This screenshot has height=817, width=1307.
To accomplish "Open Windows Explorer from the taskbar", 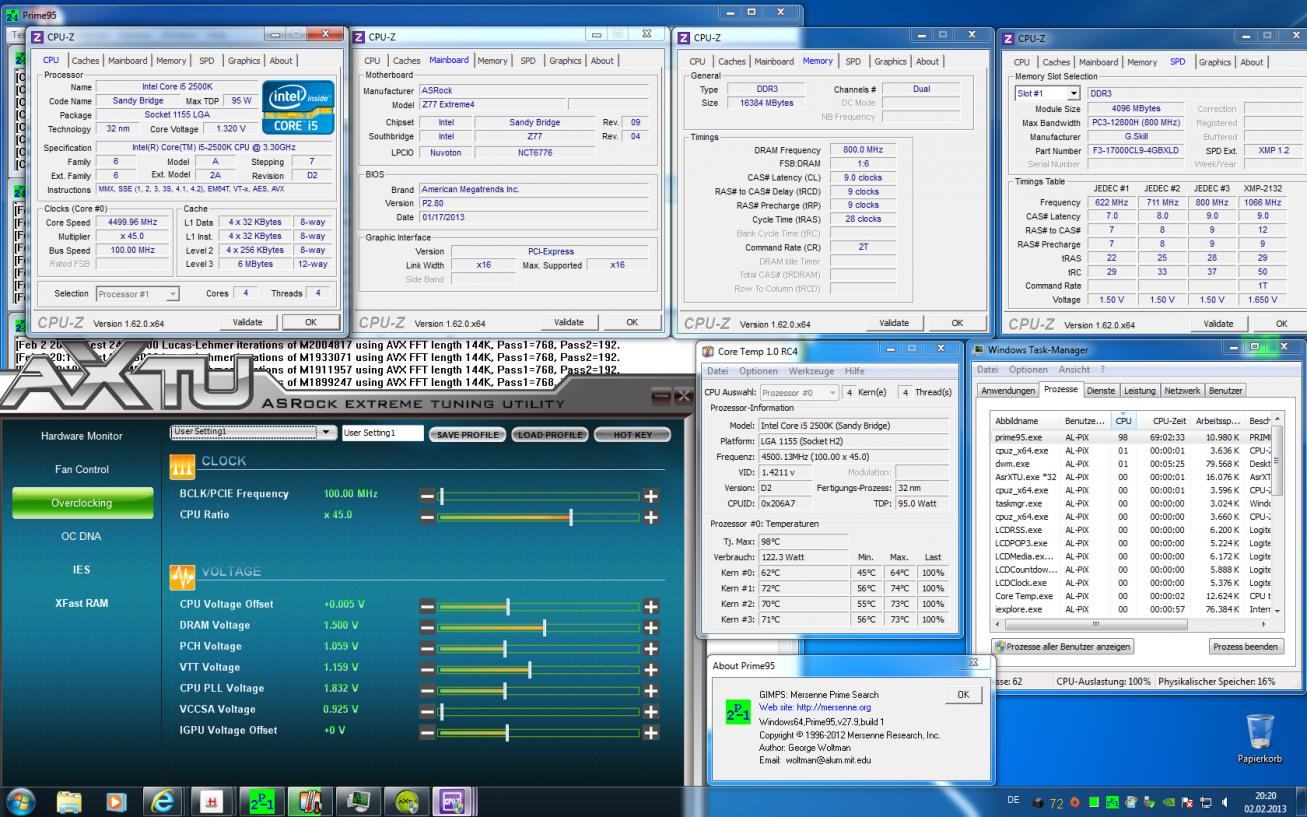I will point(69,801).
